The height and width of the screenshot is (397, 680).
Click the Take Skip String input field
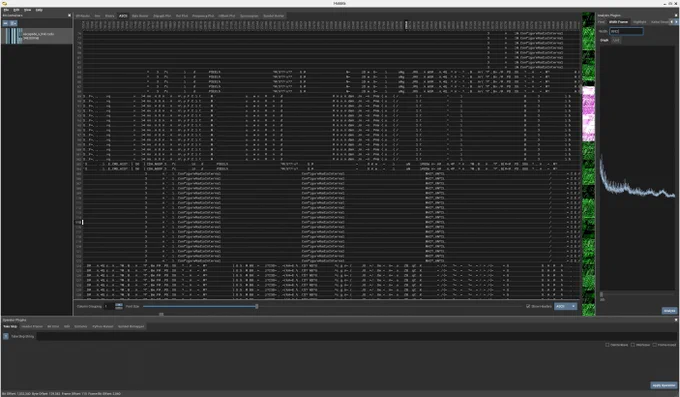pos(356,336)
